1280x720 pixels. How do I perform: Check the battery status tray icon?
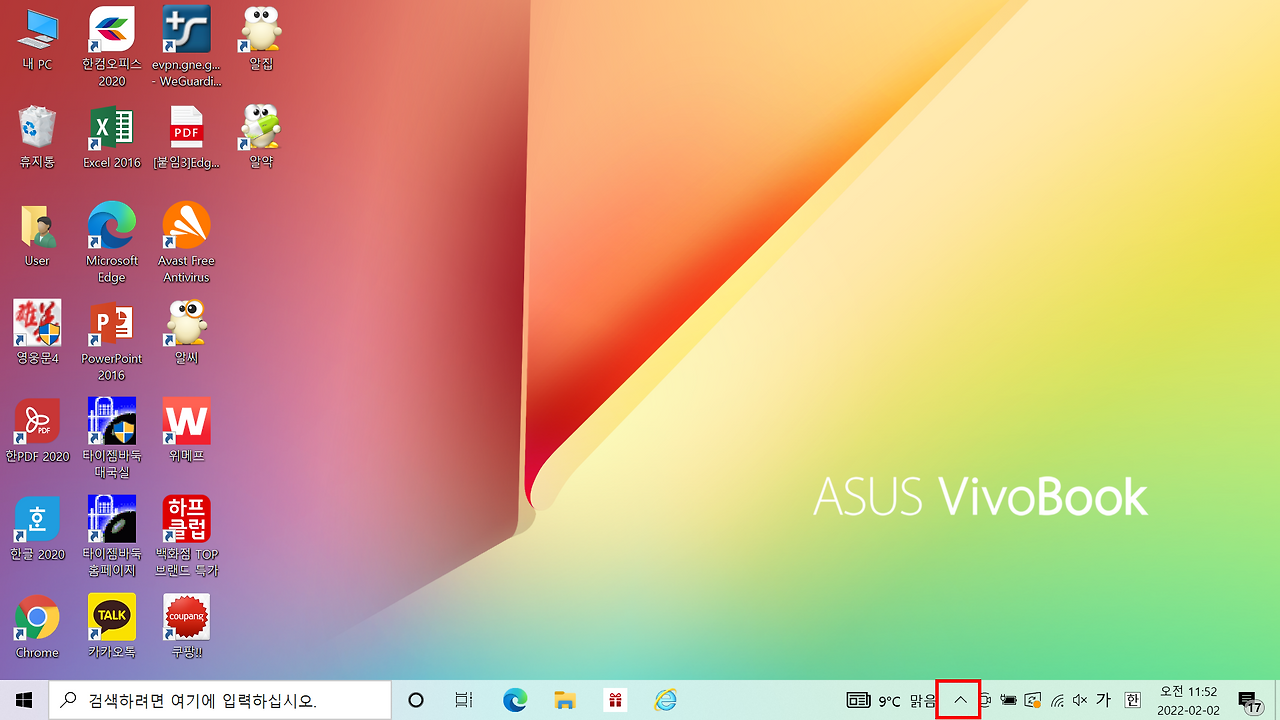click(1009, 700)
